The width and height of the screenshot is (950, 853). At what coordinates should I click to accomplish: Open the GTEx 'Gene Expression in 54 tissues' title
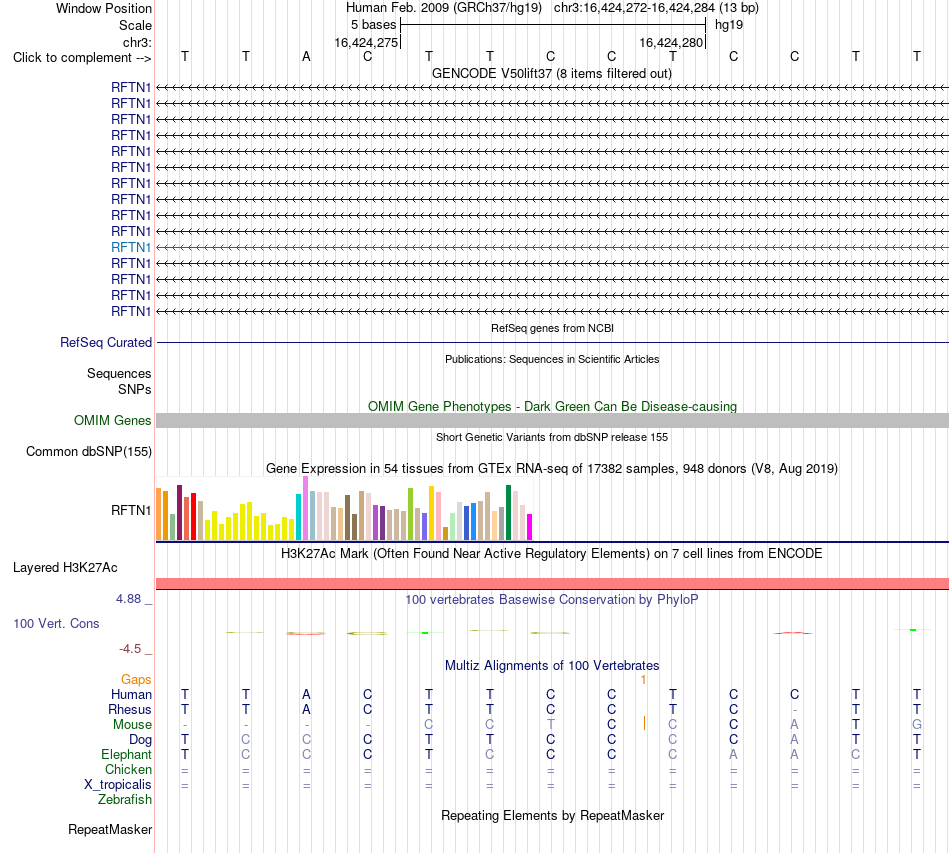(x=552, y=468)
